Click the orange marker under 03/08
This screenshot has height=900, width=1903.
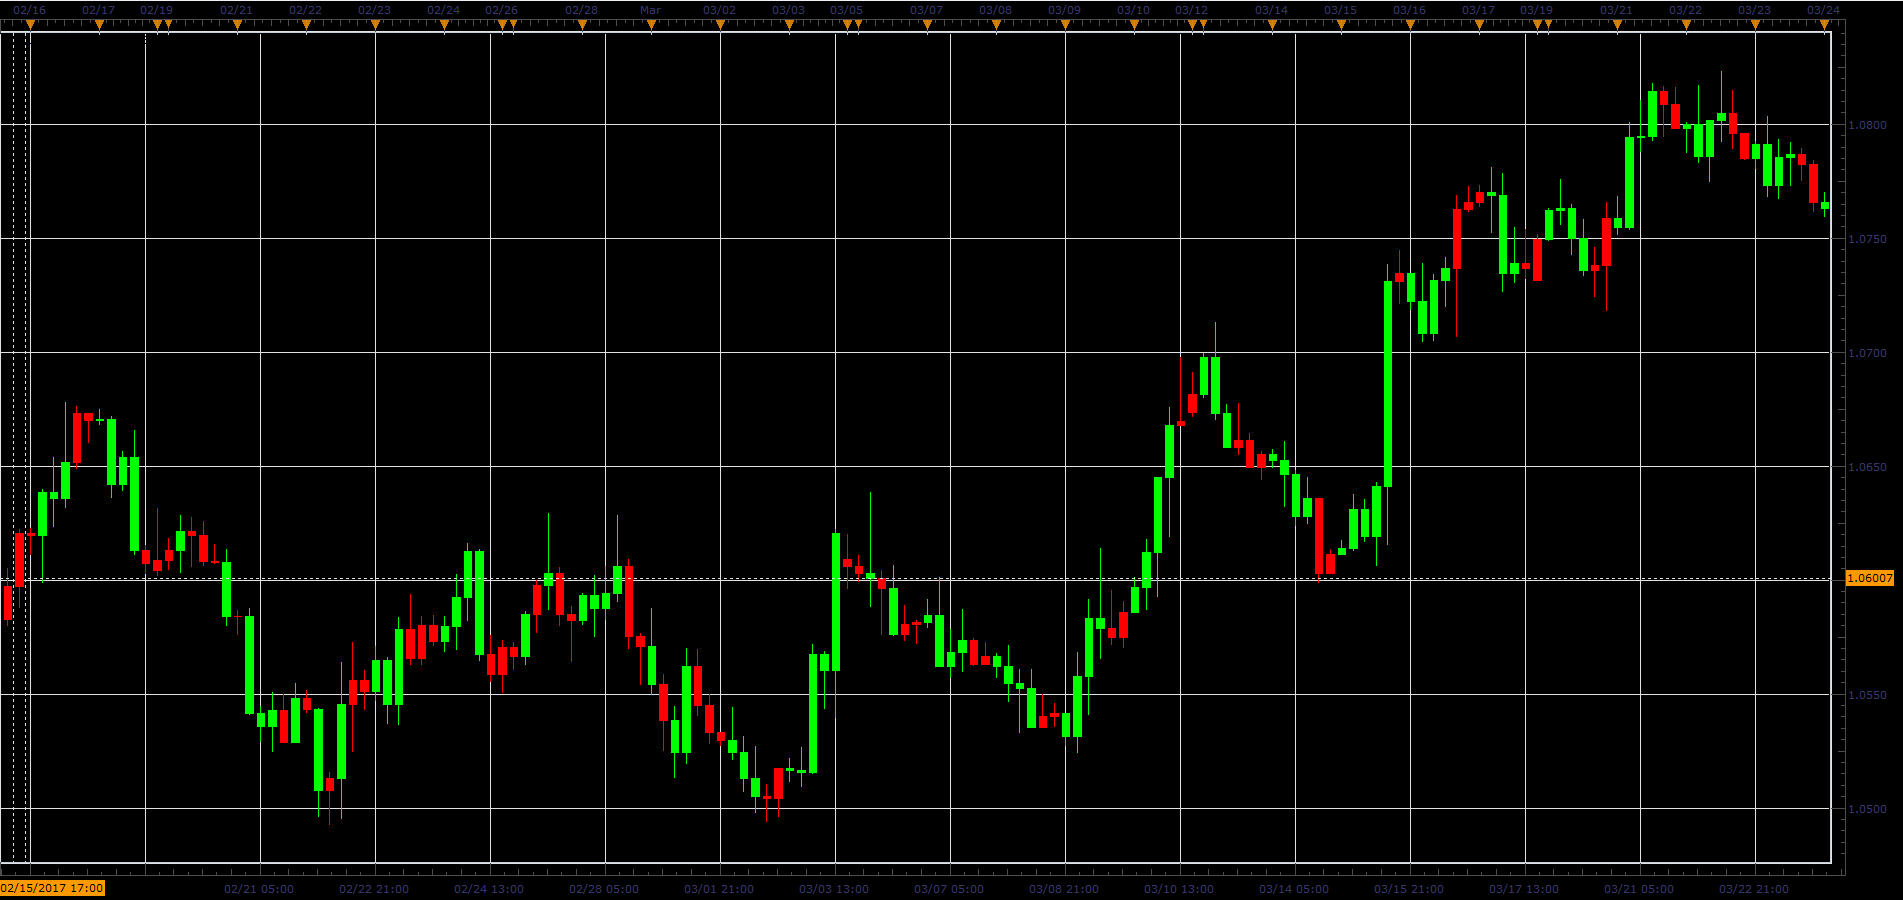[996, 26]
